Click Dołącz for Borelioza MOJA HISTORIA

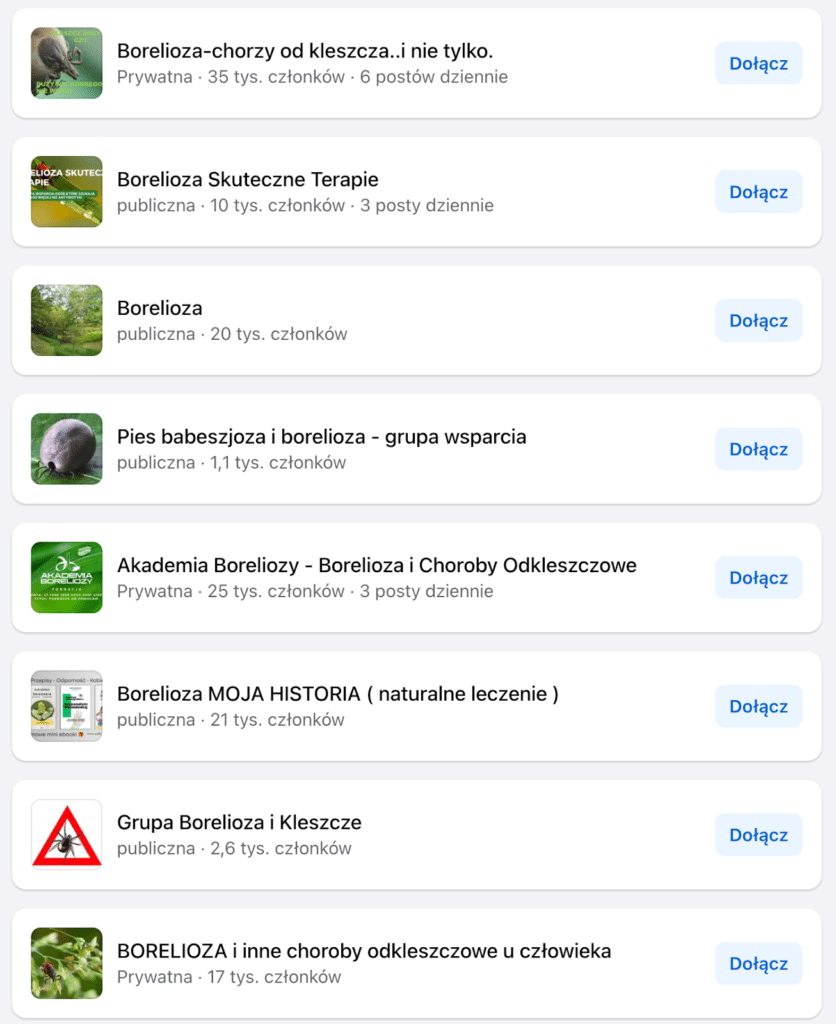coord(758,707)
